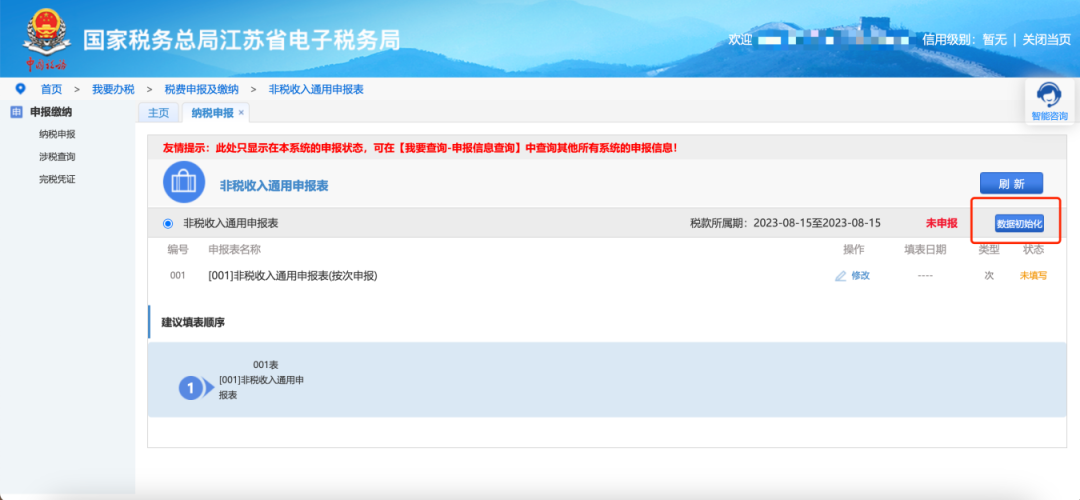The image size is (1080, 500).
Task: Click the 申报缴纳 sidebar section icon
Action: tap(17, 112)
